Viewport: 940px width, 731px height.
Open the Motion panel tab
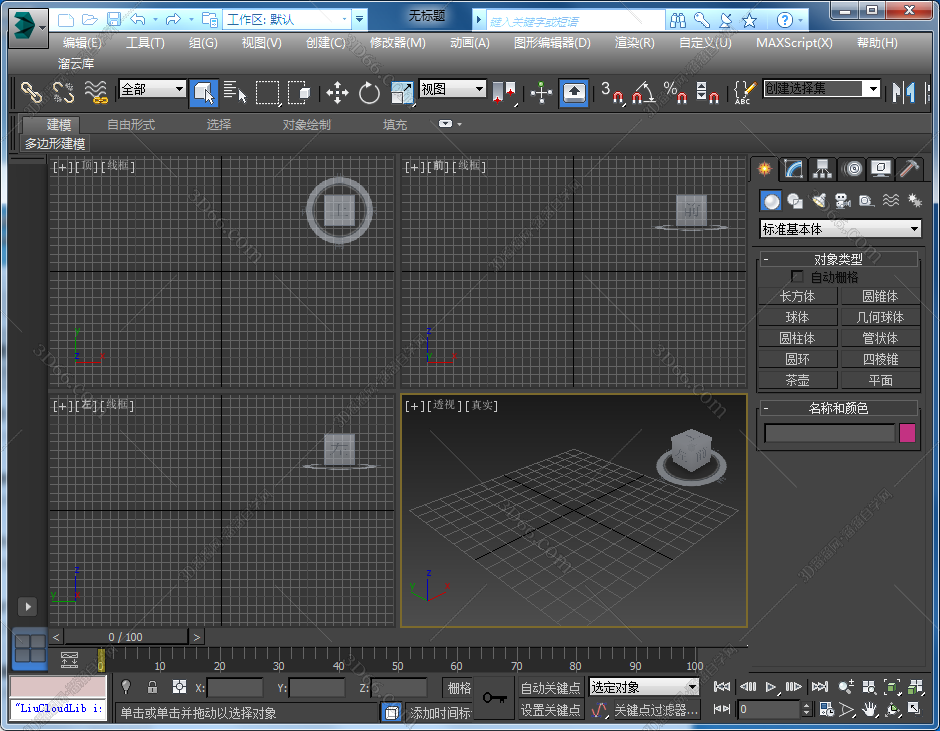pos(852,169)
